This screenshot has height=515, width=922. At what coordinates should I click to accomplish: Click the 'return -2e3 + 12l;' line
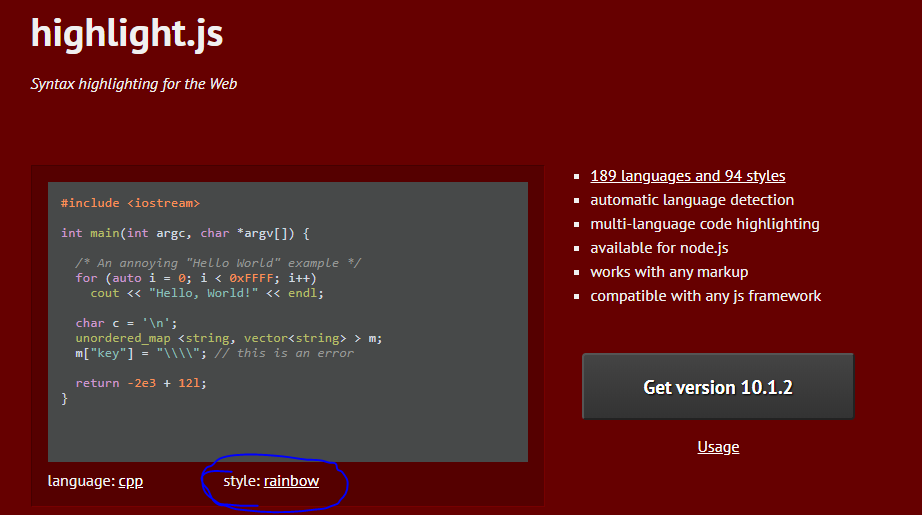pyautogui.click(x=141, y=383)
